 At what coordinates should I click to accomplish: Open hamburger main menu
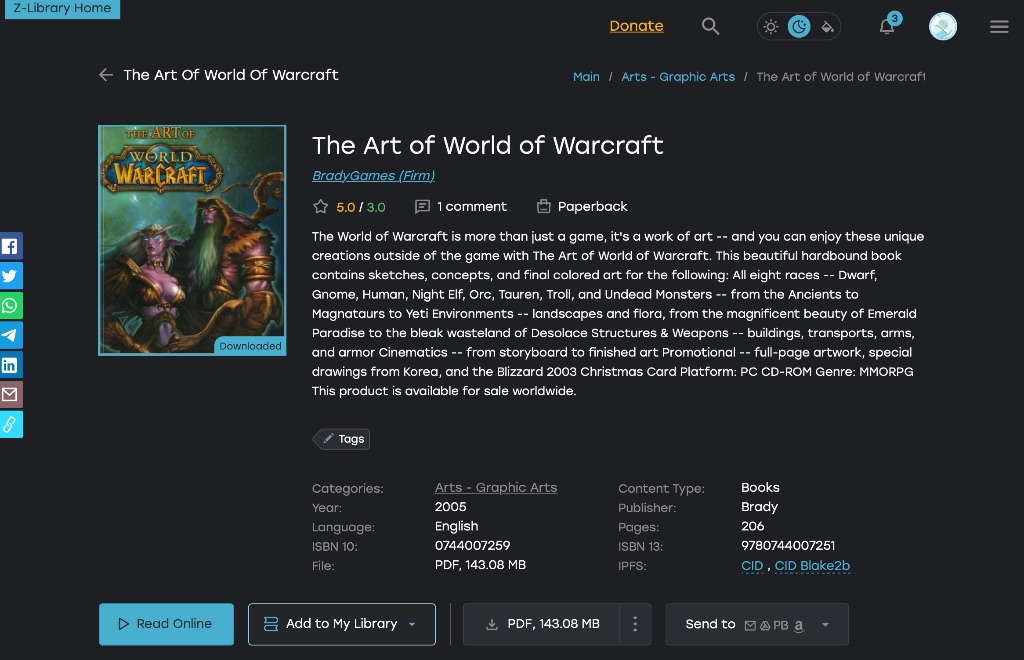(999, 27)
